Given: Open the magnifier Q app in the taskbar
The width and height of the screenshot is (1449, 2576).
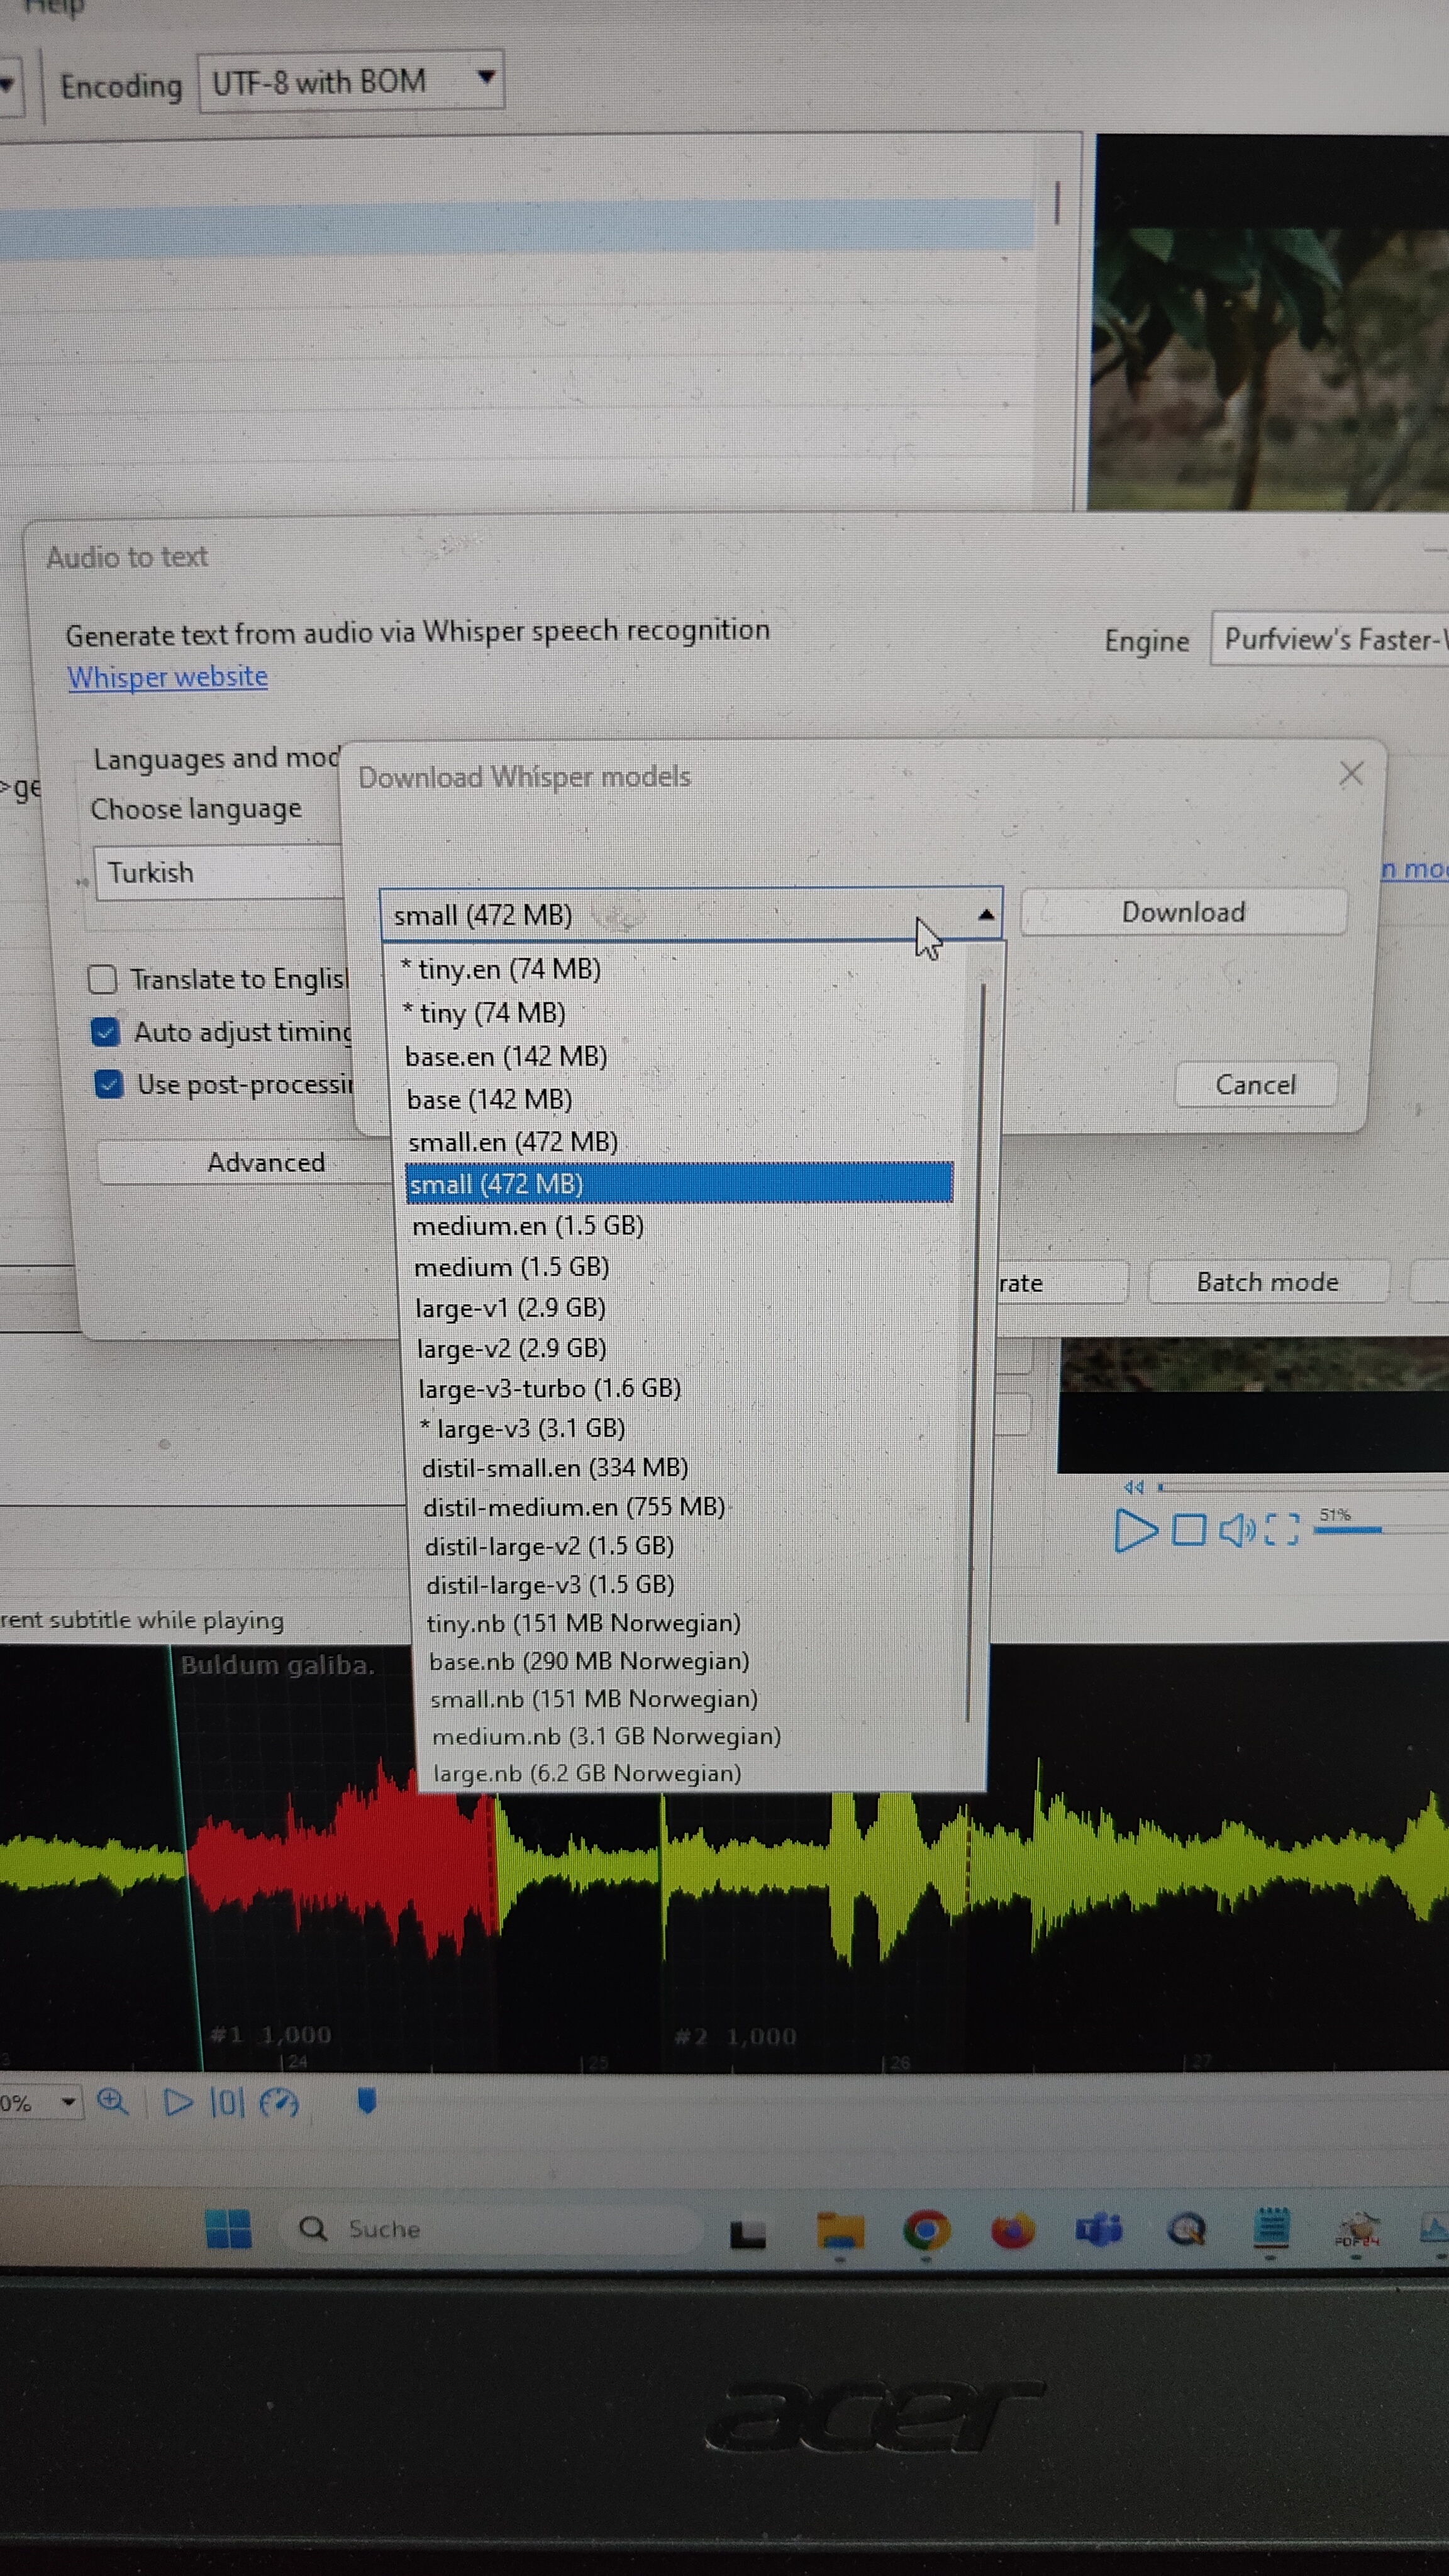Looking at the screenshot, I should (1186, 2230).
